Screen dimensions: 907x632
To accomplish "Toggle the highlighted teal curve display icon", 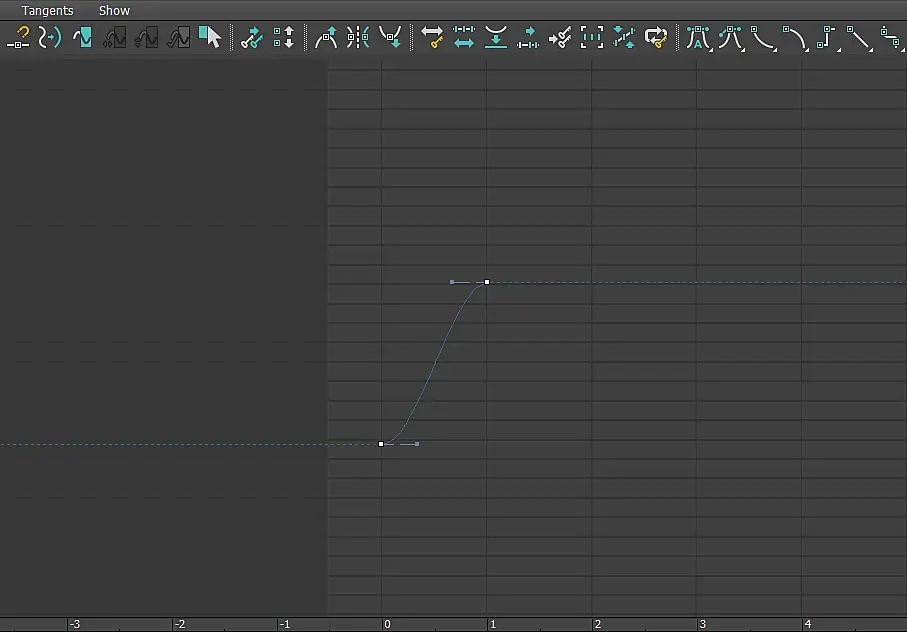I will click(82, 38).
